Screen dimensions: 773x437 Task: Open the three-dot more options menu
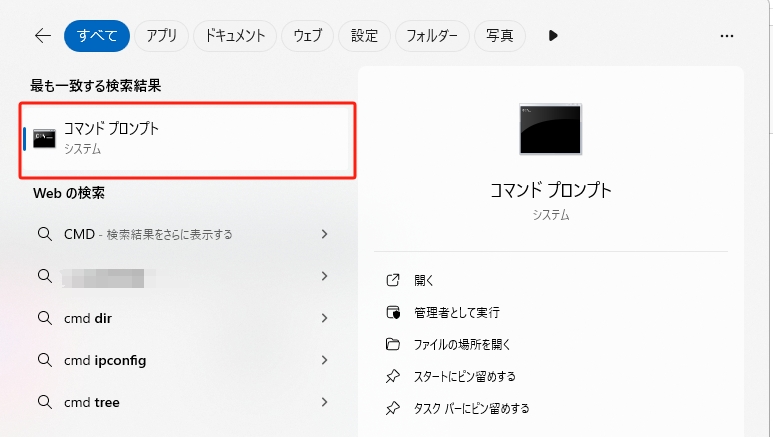(727, 36)
